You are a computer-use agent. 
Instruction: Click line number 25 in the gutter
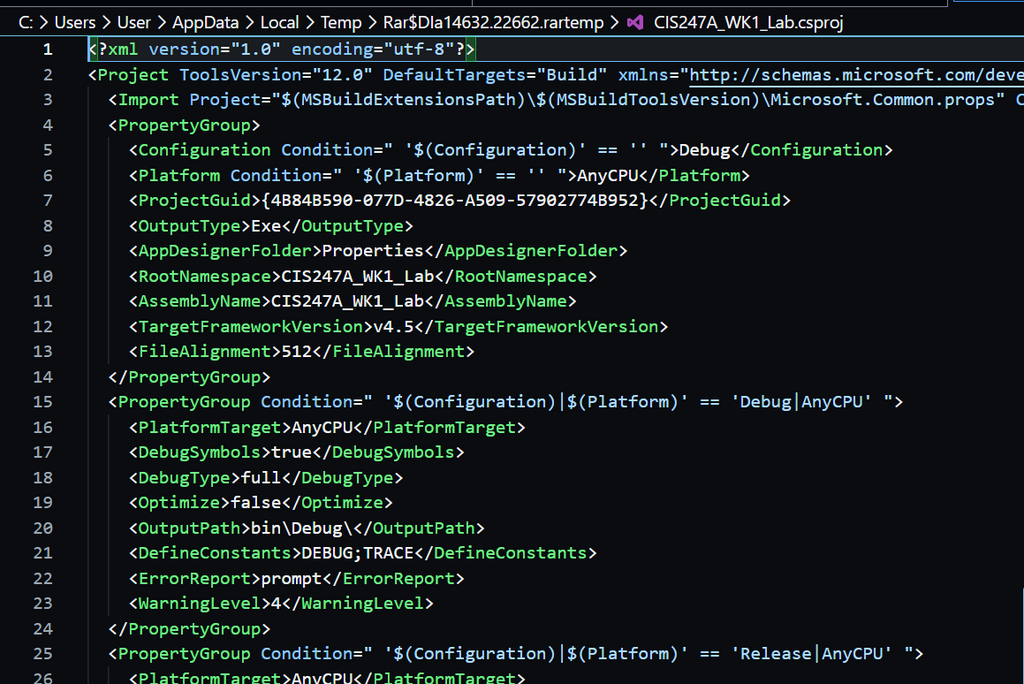[42, 654]
